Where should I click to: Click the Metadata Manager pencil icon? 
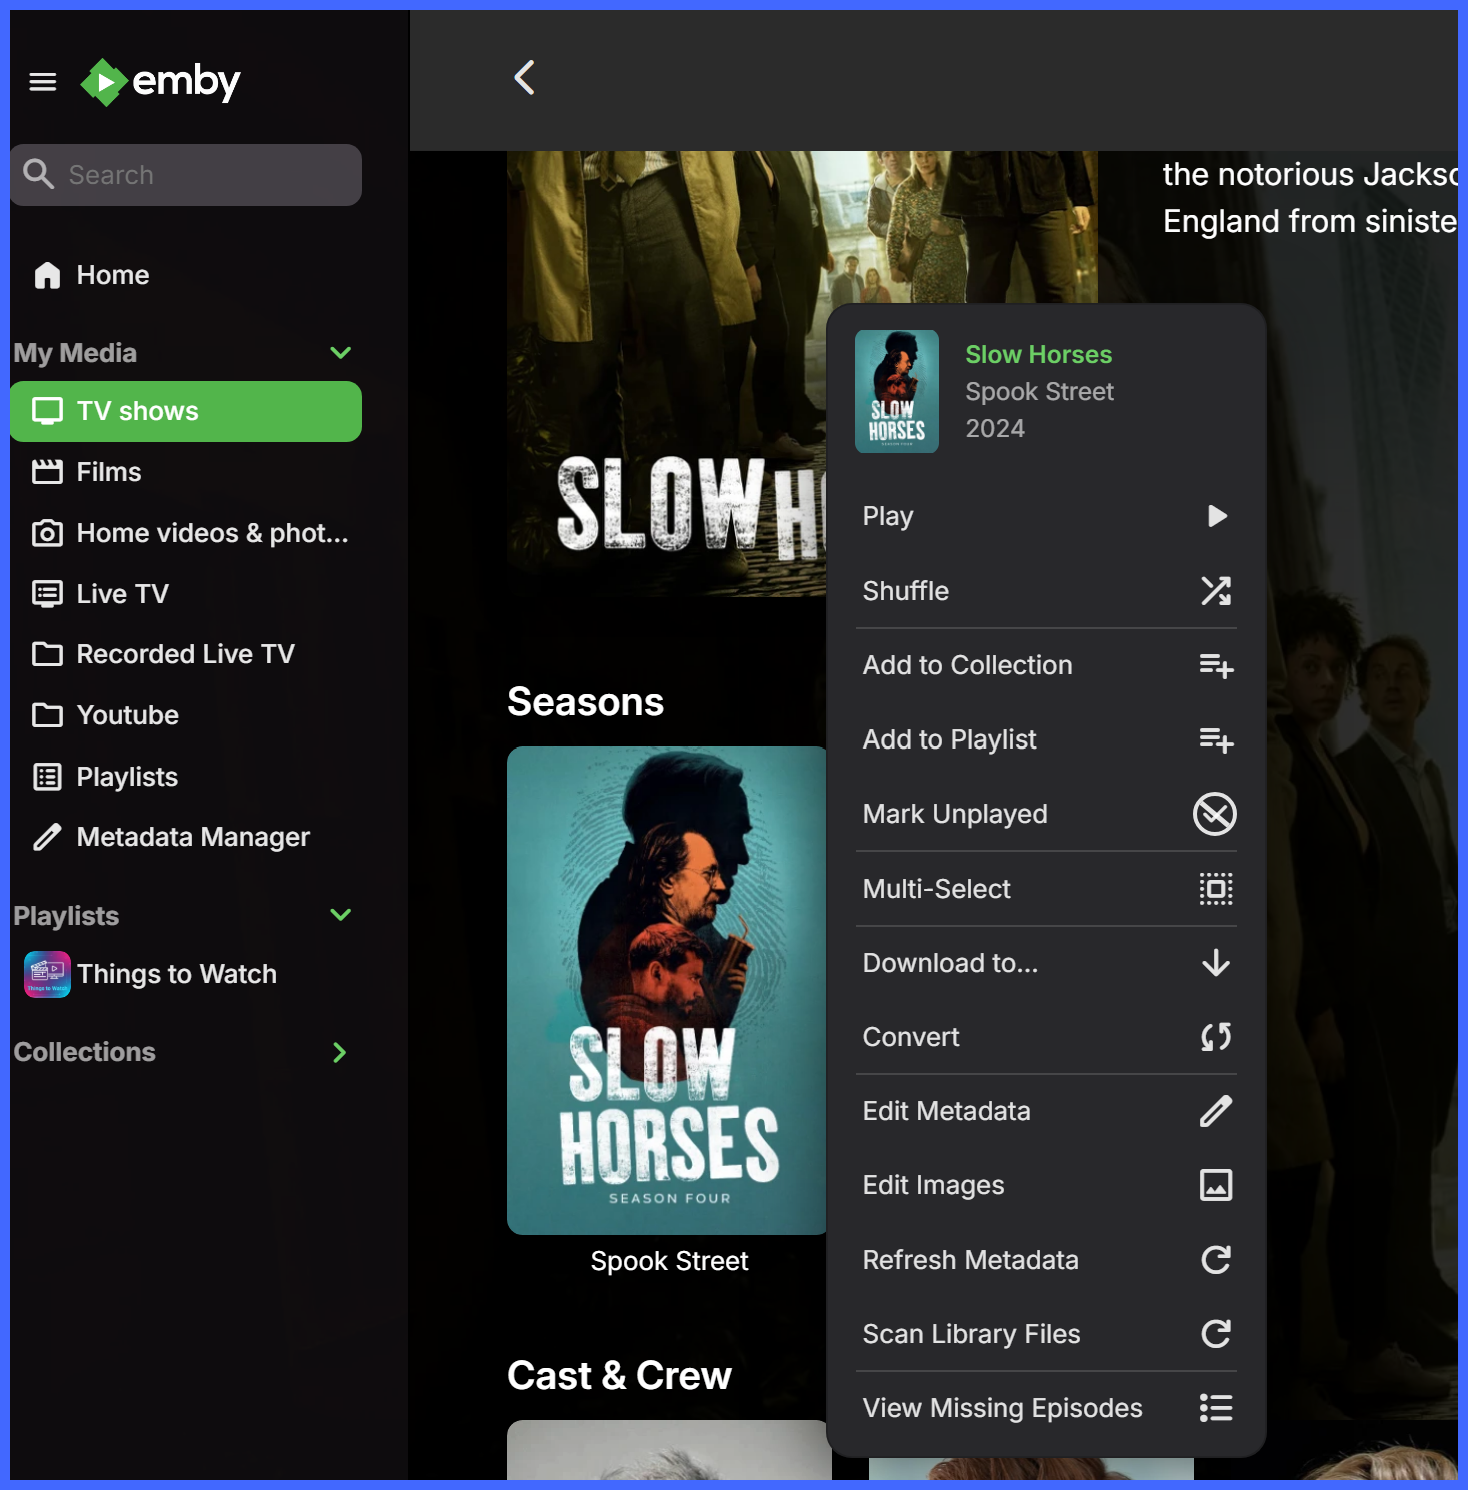[x=47, y=837]
